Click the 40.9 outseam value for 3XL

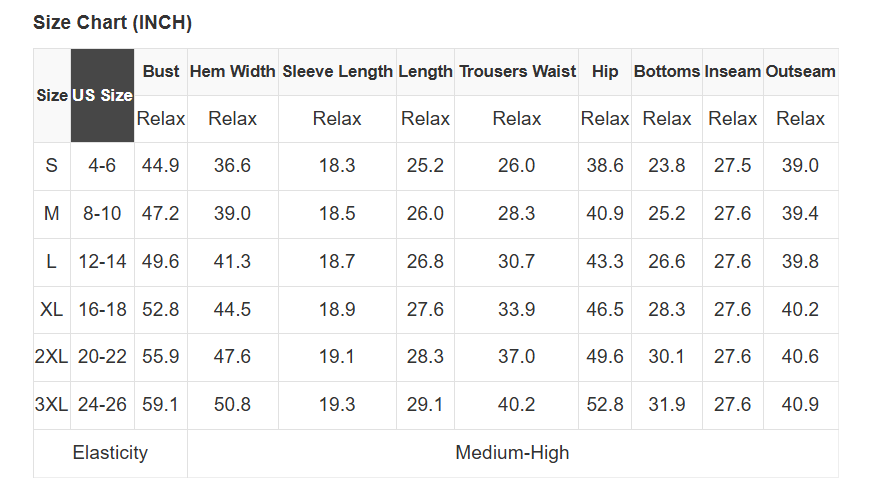coord(800,405)
